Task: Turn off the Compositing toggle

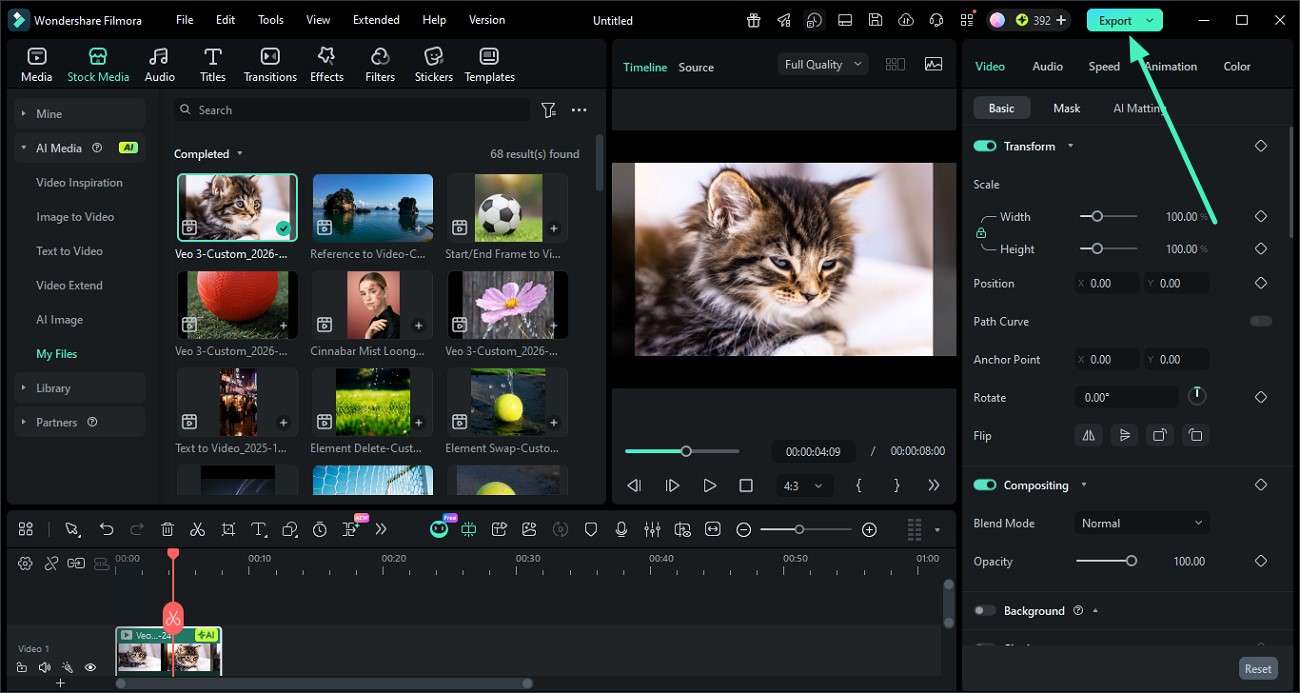Action: click(985, 485)
